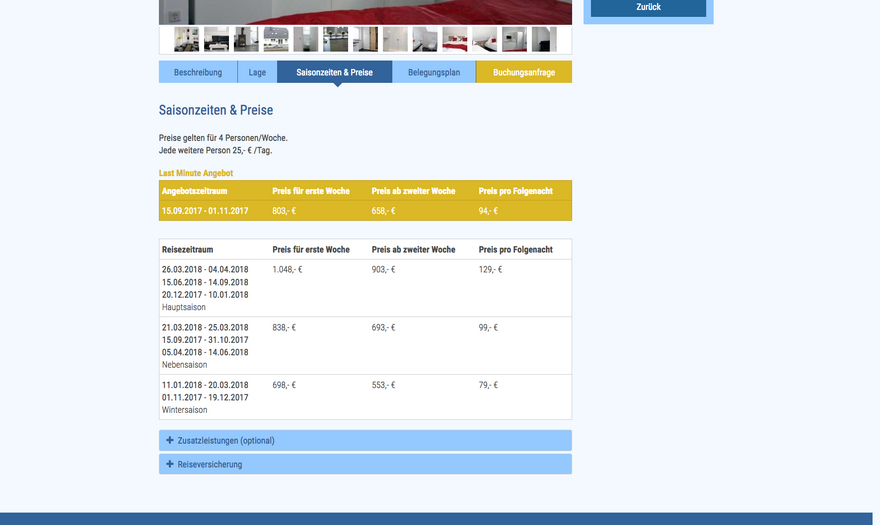This screenshot has height=525, width=880.
Task: Open the Belegungsplan tab
Action: (434, 72)
